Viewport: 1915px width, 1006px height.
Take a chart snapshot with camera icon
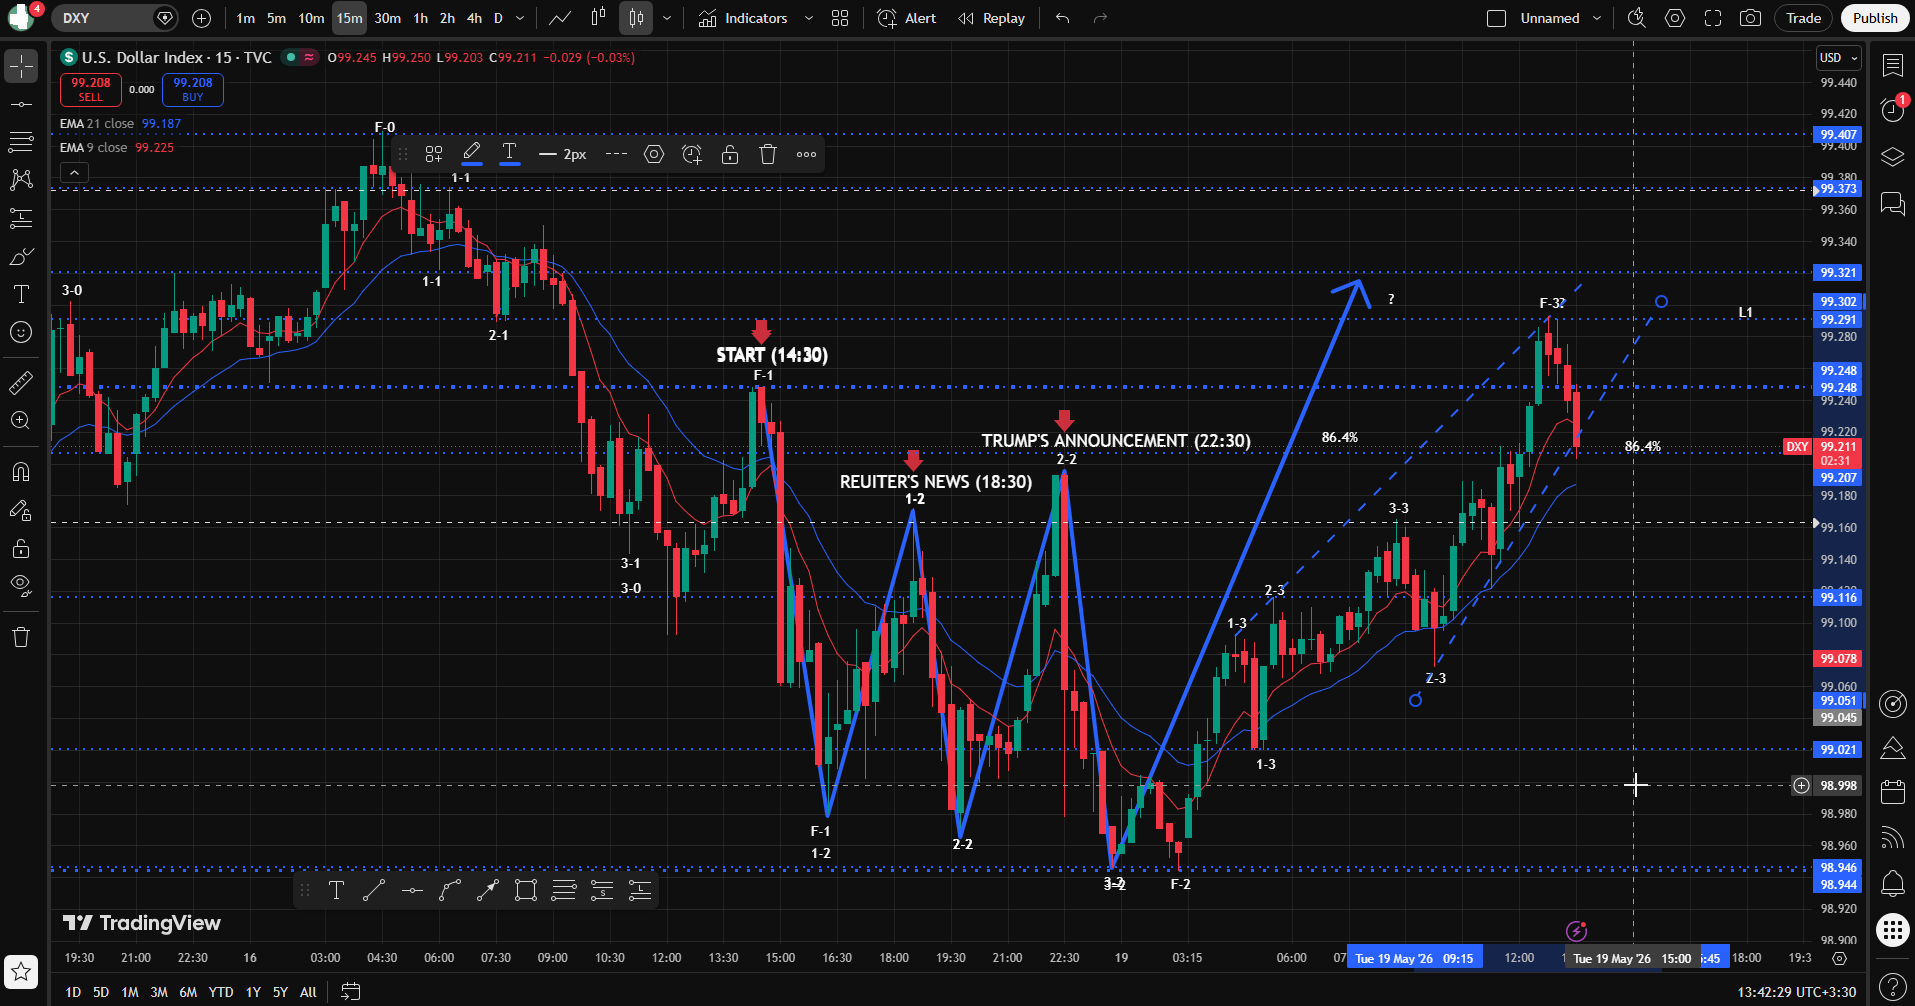pos(1750,18)
